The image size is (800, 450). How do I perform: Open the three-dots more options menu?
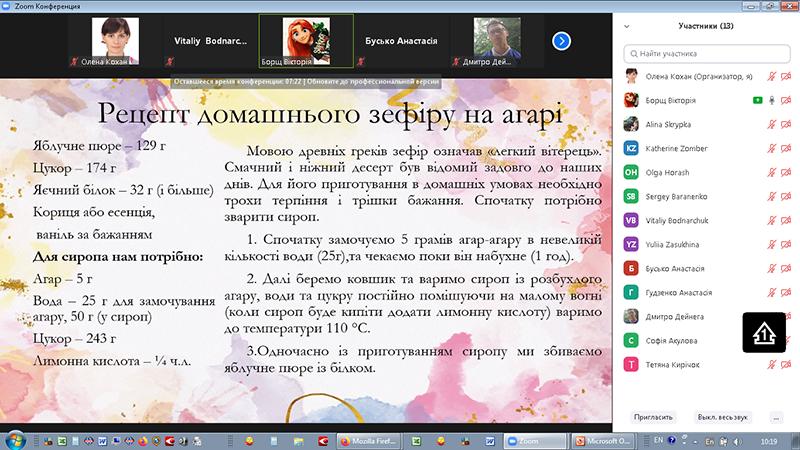tap(776, 417)
